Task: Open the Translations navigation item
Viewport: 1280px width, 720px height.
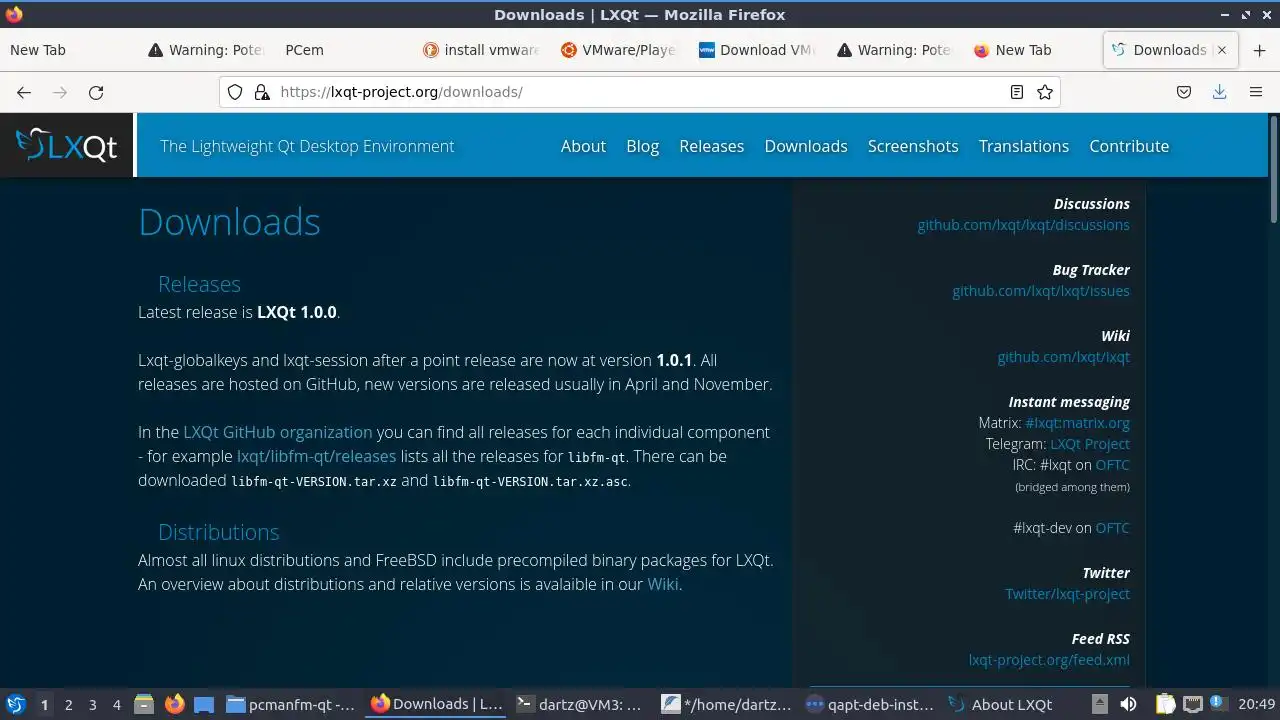Action: [x=1024, y=146]
